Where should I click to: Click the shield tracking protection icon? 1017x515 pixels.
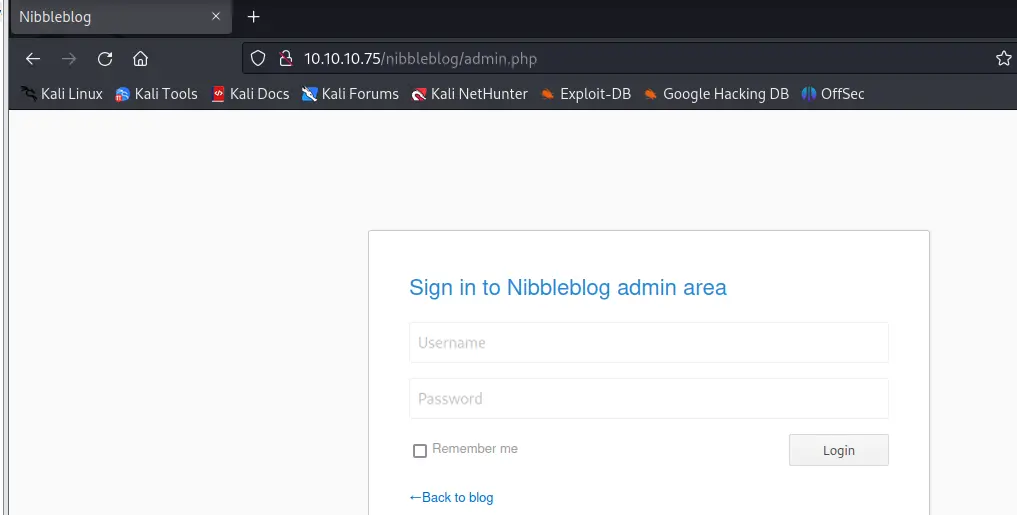pos(258,58)
